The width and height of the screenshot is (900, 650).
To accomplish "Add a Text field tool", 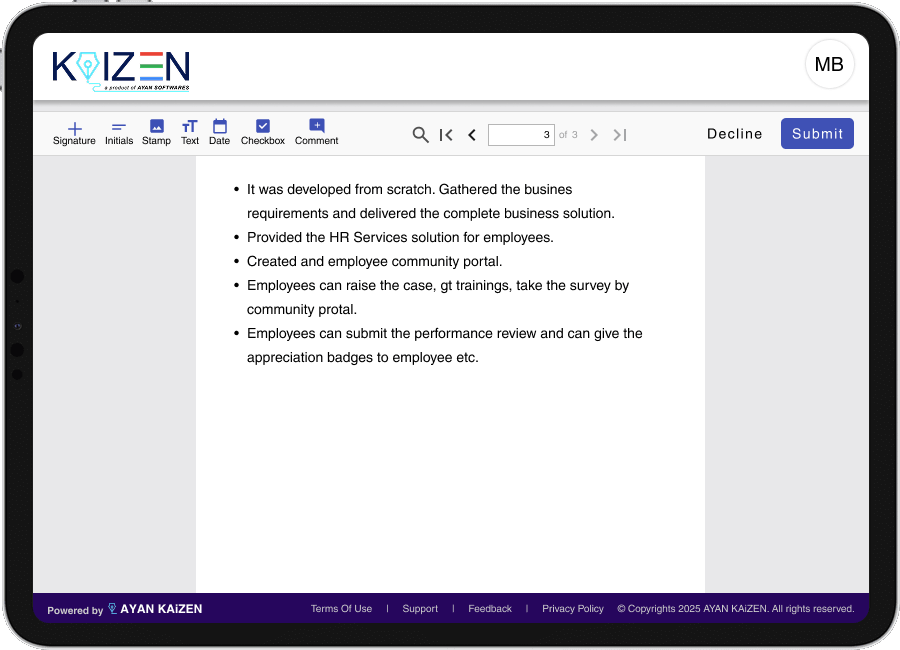I will [x=190, y=133].
